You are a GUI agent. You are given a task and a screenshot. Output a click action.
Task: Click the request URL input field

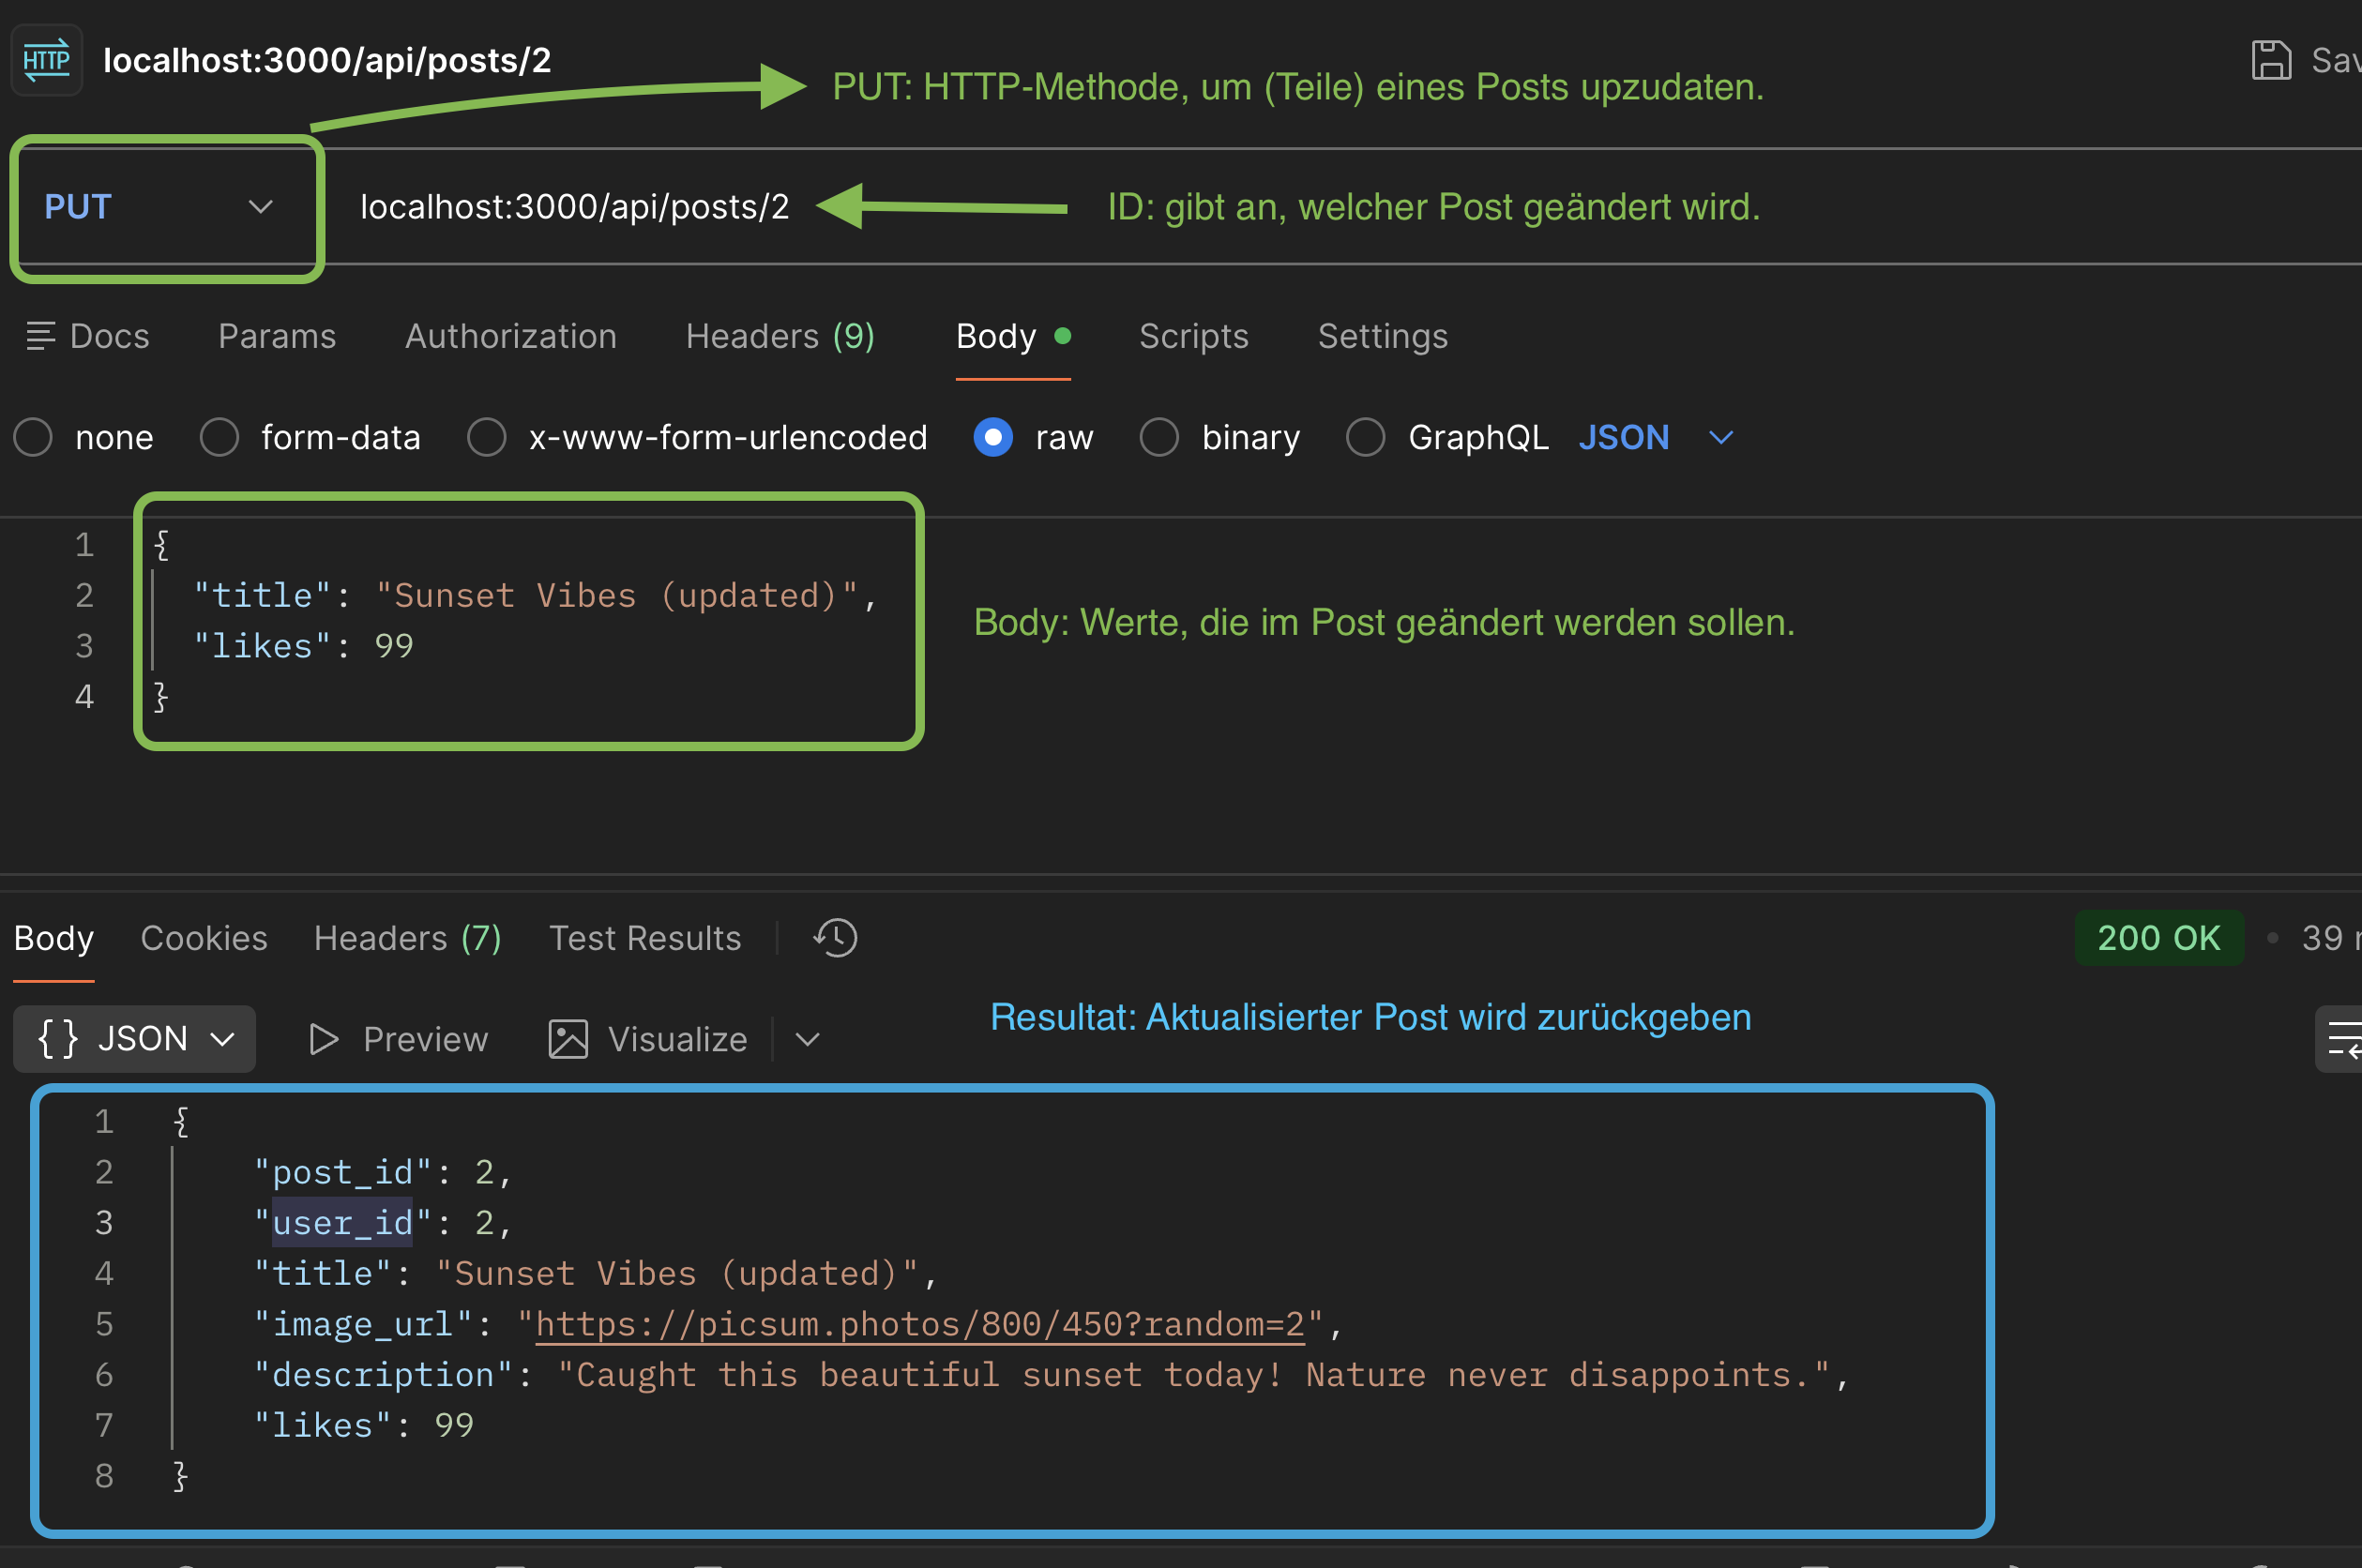coord(574,207)
